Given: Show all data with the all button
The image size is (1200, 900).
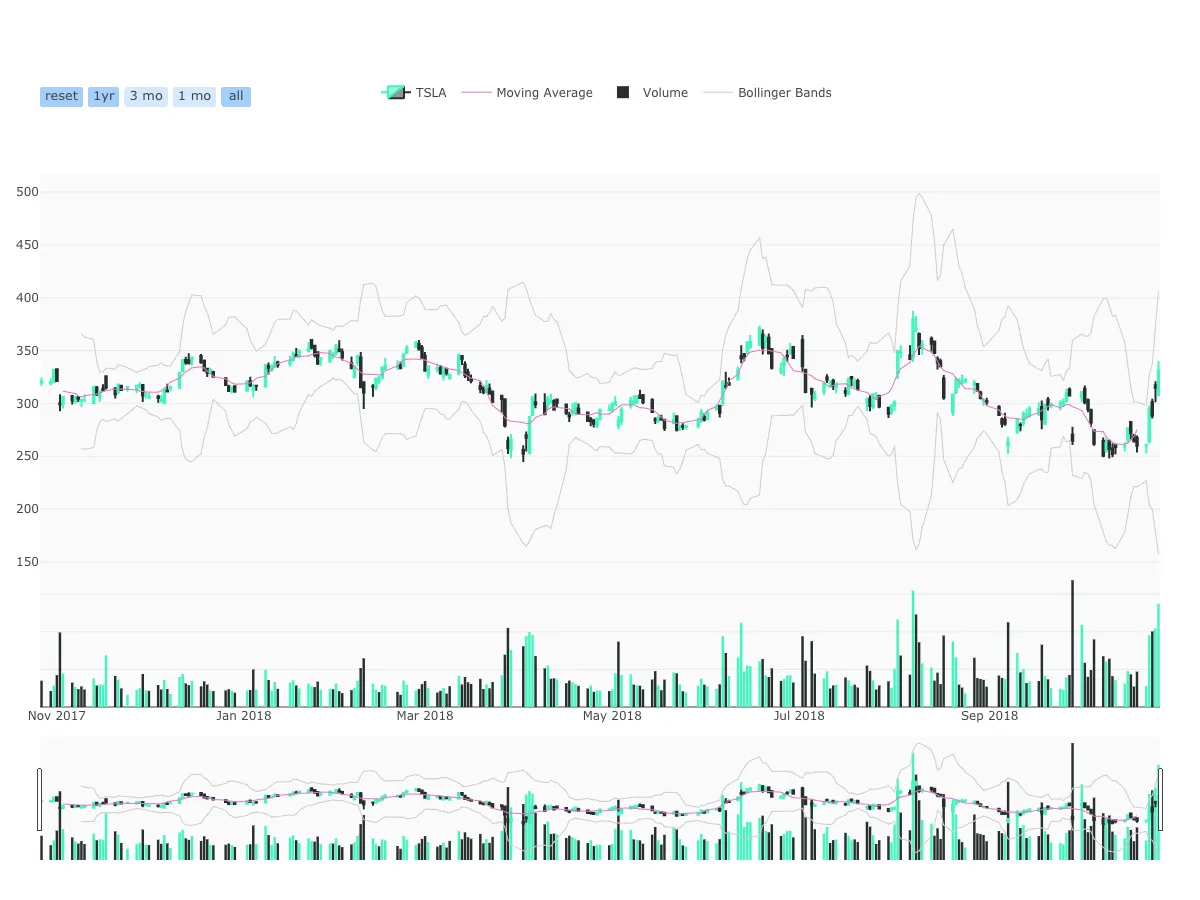Looking at the screenshot, I should 236,96.
